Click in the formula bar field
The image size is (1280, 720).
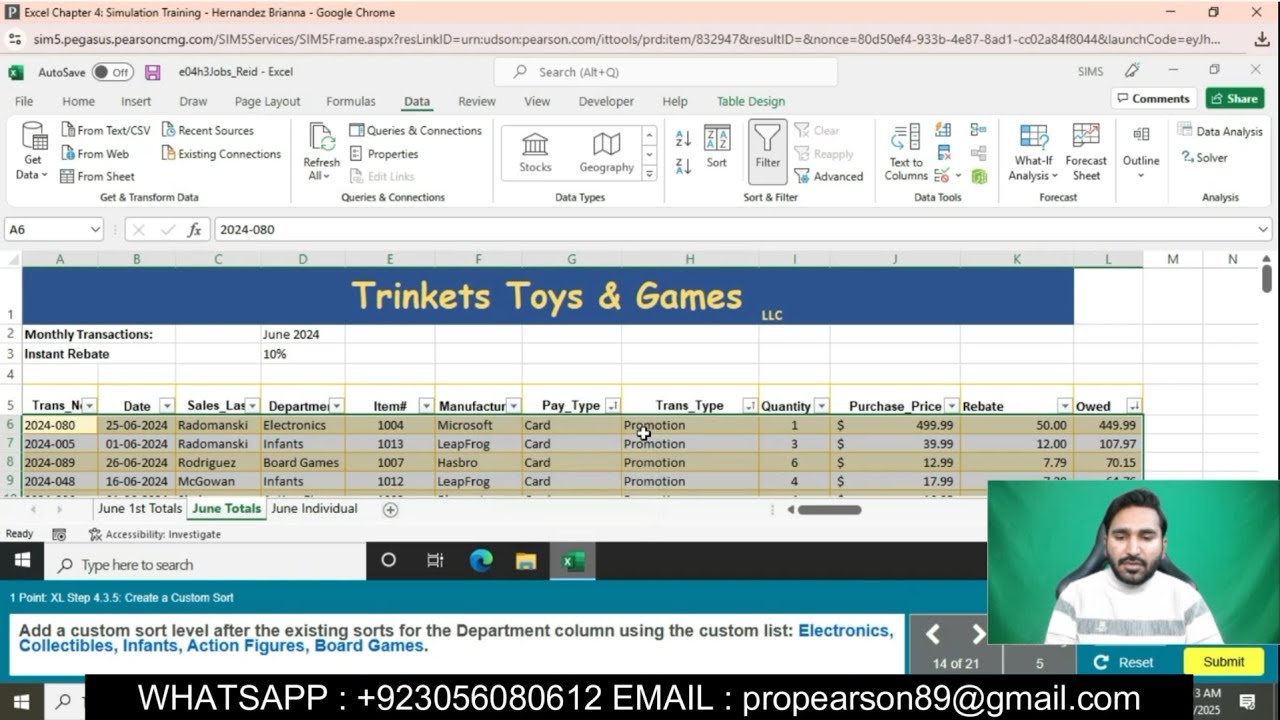(x=740, y=230)
